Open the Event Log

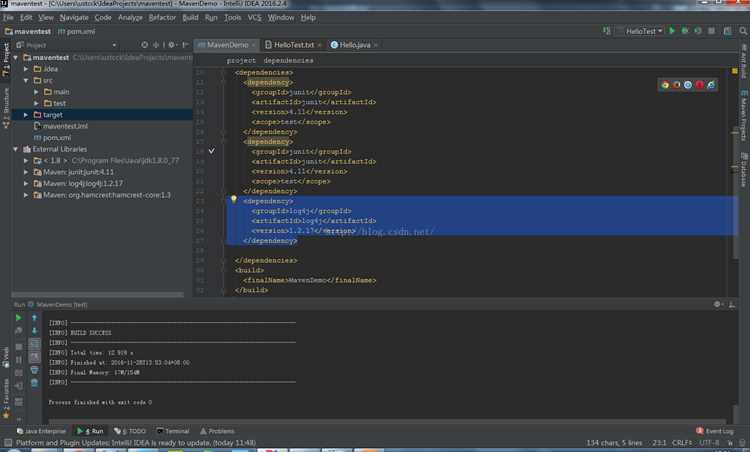(x=715, y=431)
